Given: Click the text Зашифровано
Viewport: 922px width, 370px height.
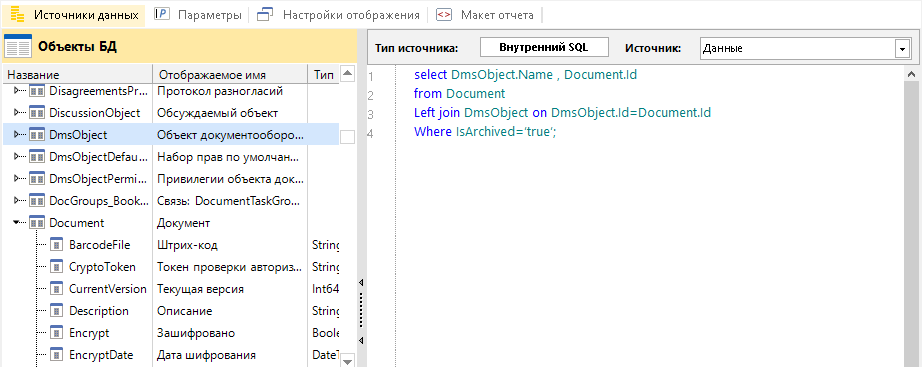Looking at the screenshot, I should click(196, 333).
